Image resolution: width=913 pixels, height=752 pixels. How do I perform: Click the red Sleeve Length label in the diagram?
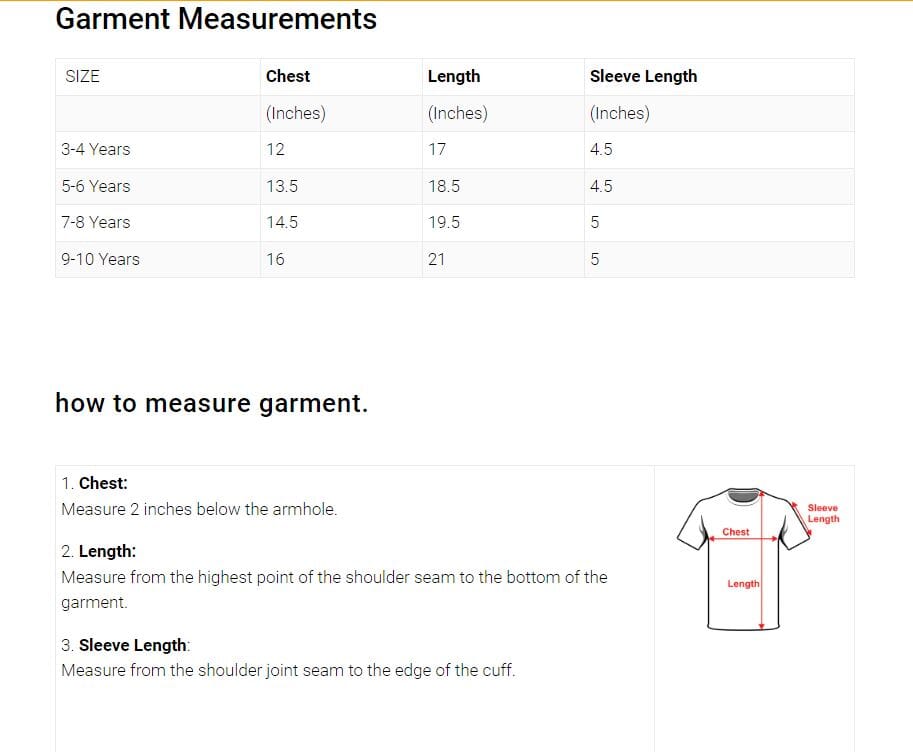pyautogui.click(x=823, y=513)
